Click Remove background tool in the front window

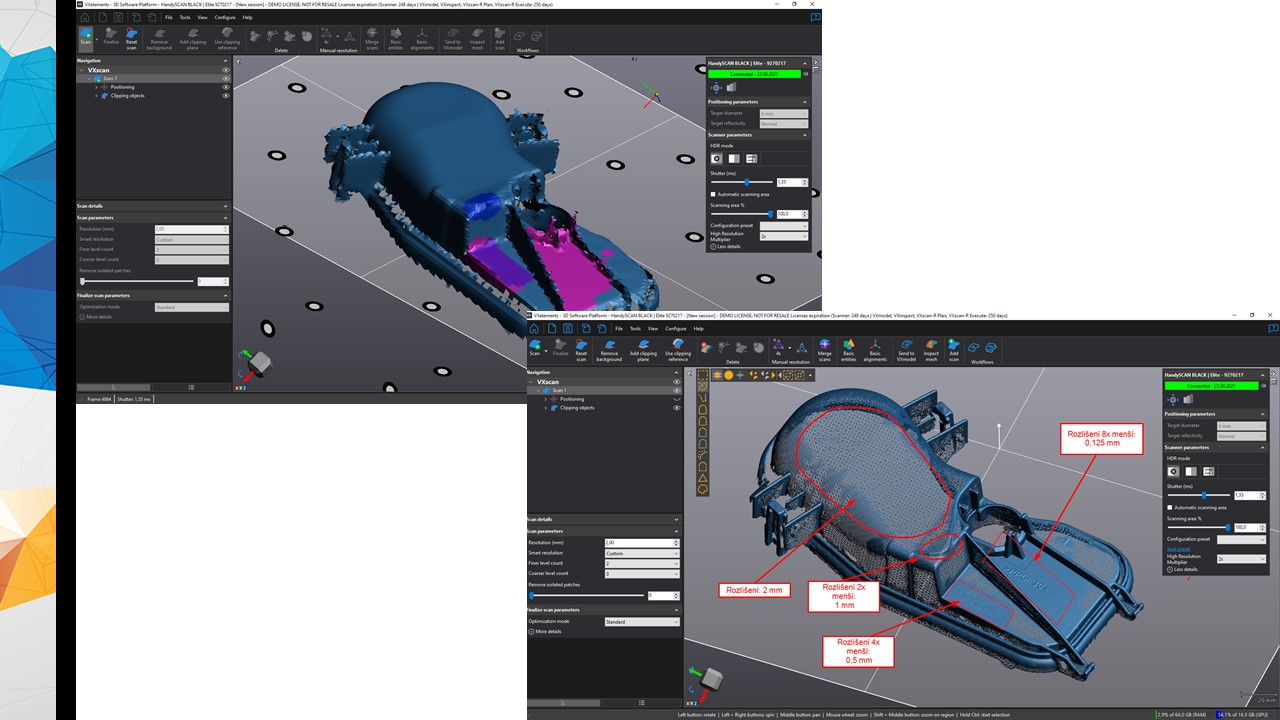[x=608, y=347]
